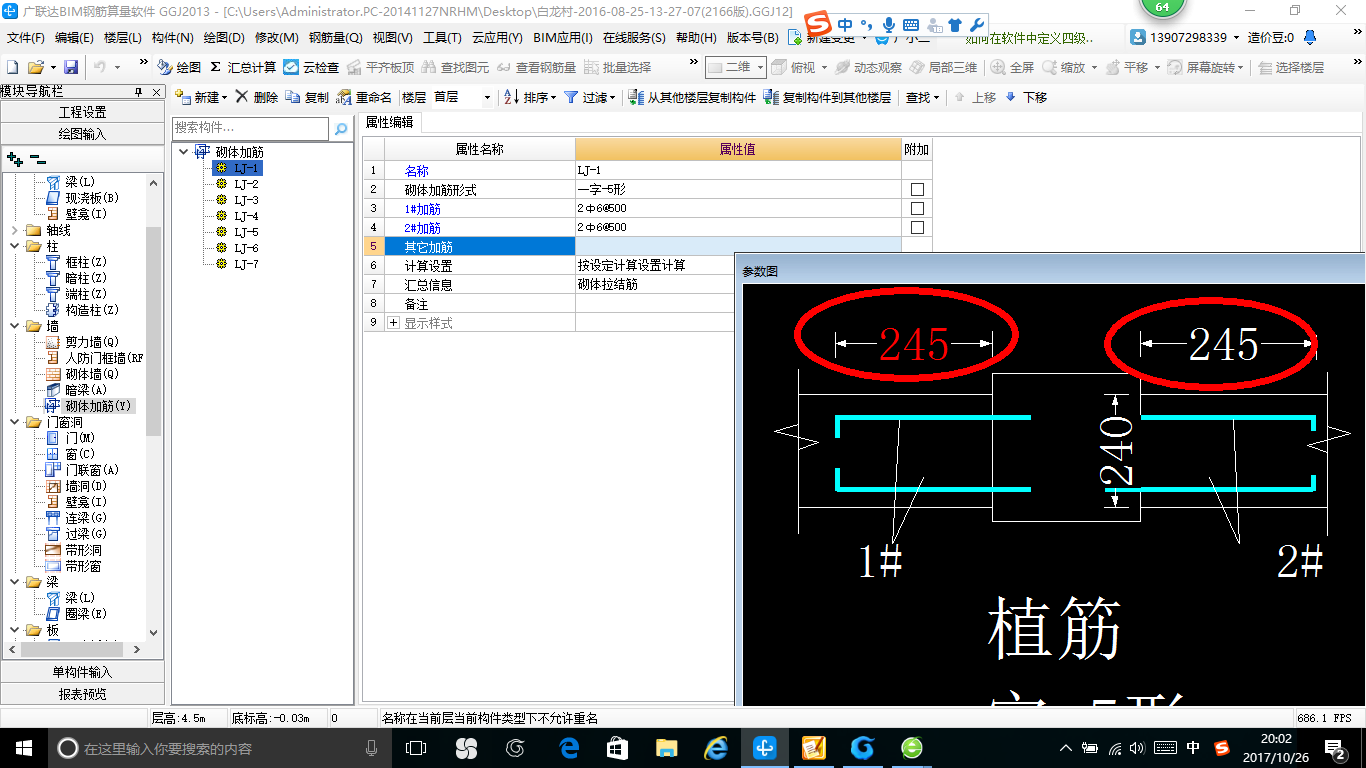Click 重命名 rename tool

point(365,97)
